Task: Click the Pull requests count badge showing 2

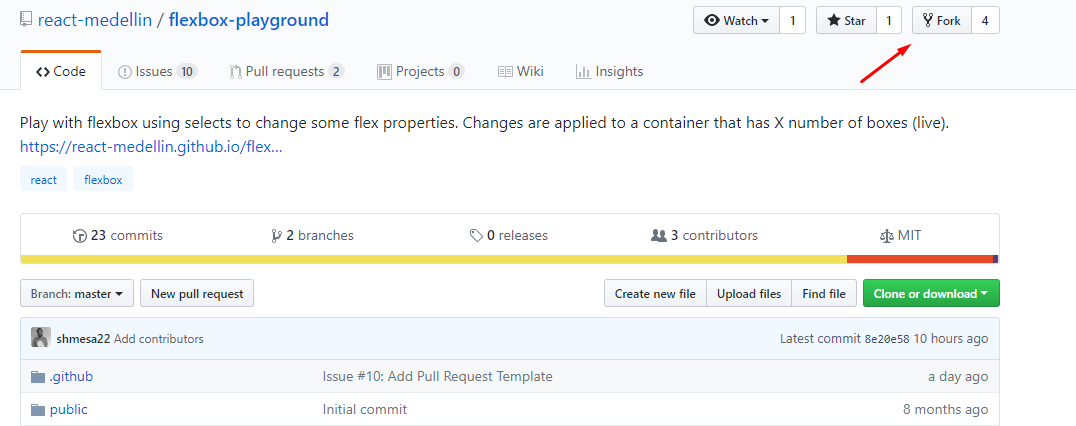Action: pyautogui.click(x=336, y=71)
